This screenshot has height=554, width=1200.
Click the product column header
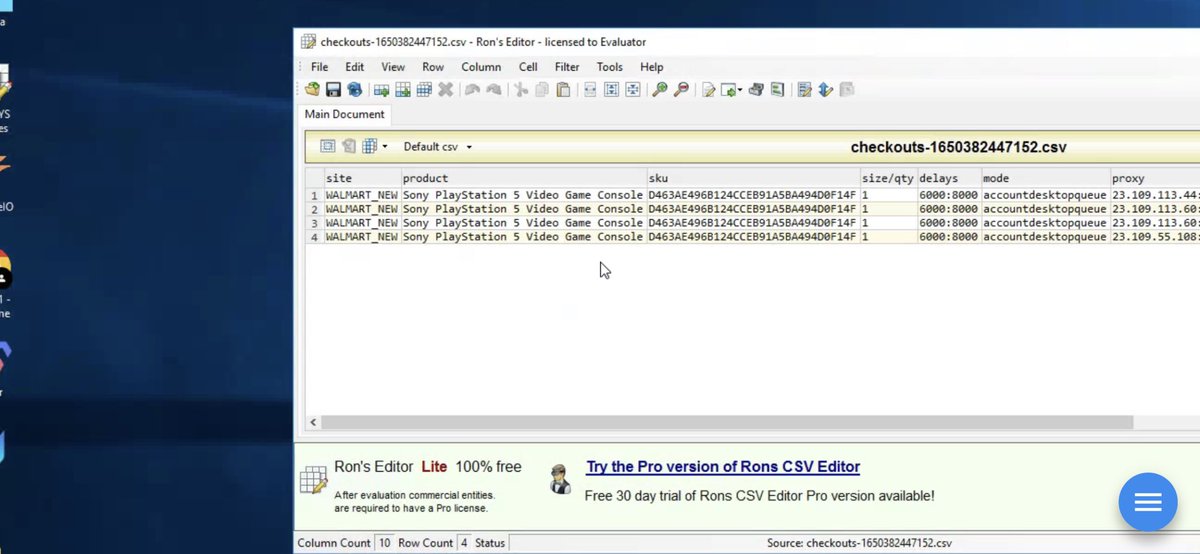click(x=523, y=178)
